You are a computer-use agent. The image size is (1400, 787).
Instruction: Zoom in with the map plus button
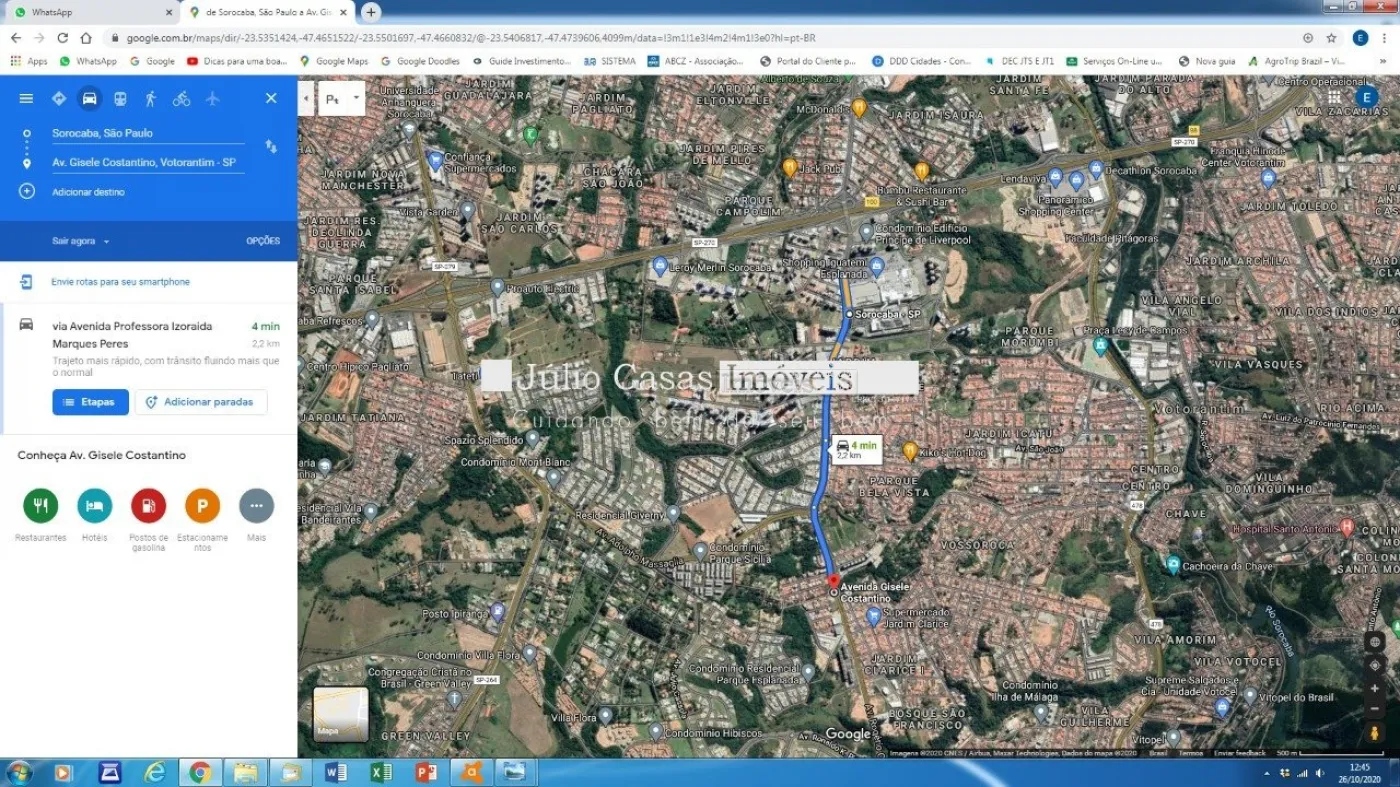[x=1375, y=688]
